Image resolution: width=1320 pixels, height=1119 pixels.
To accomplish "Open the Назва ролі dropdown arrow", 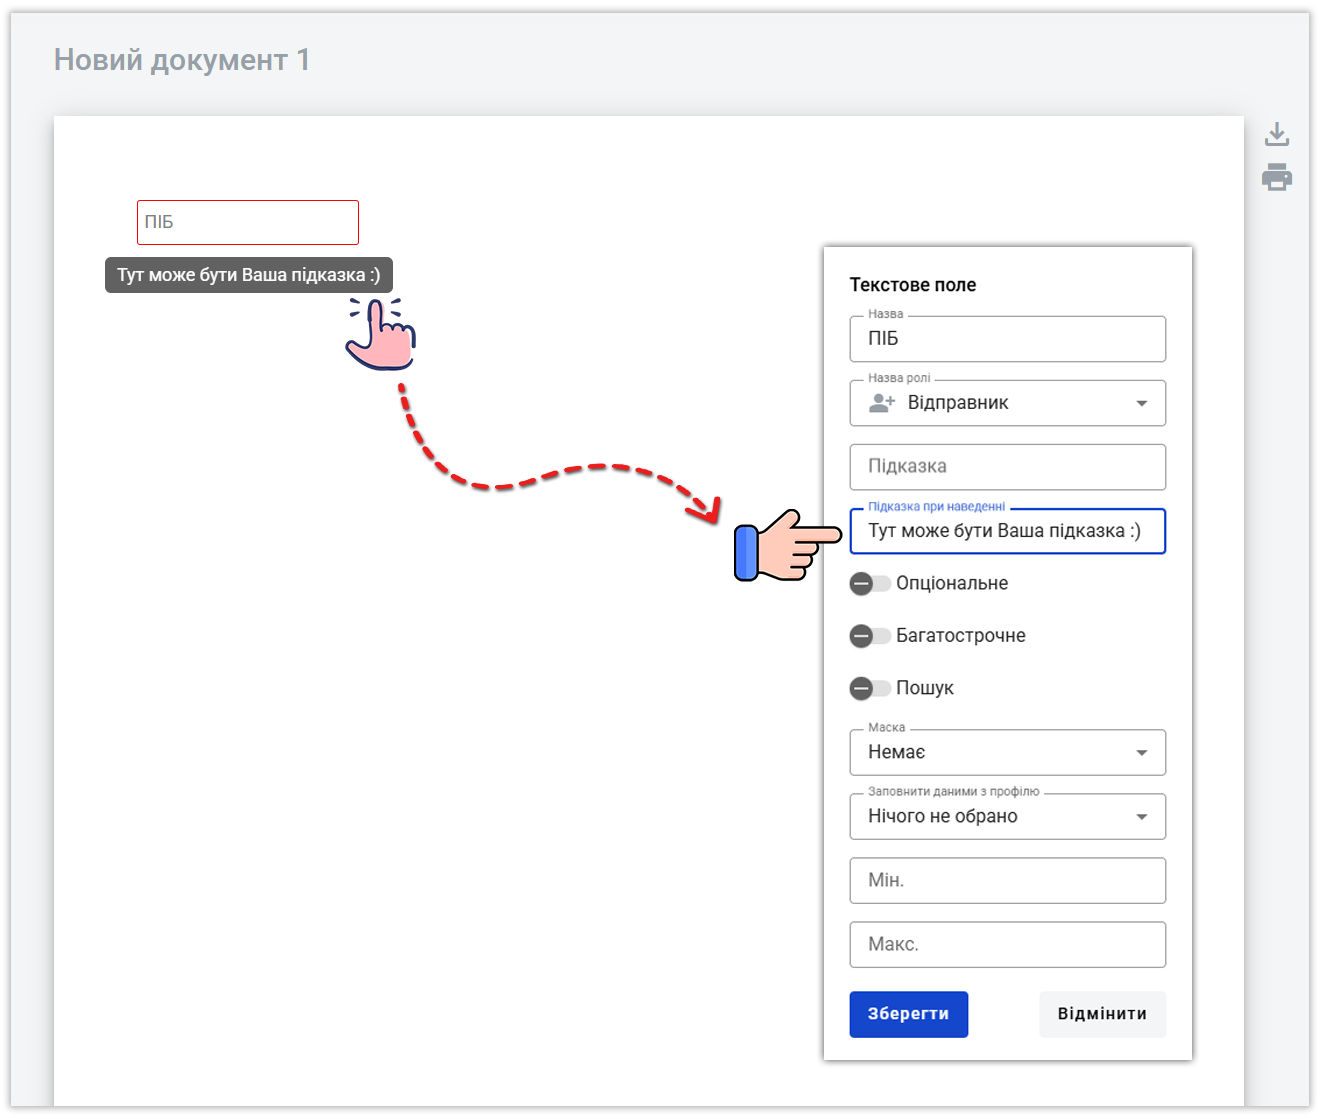I will point(1141,404).
